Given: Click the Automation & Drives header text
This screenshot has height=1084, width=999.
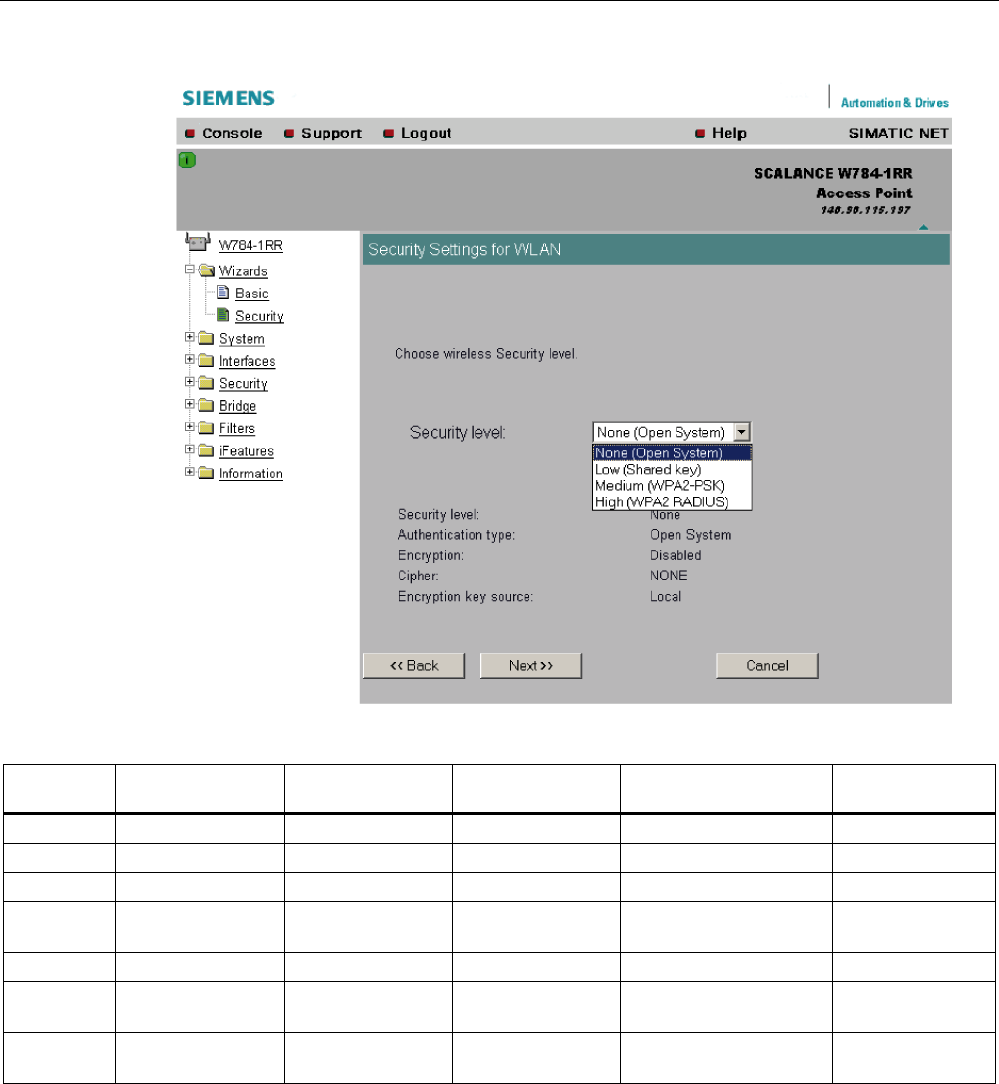Looking at the screenshot, I should pyautogui.click(x=895, y=103).
